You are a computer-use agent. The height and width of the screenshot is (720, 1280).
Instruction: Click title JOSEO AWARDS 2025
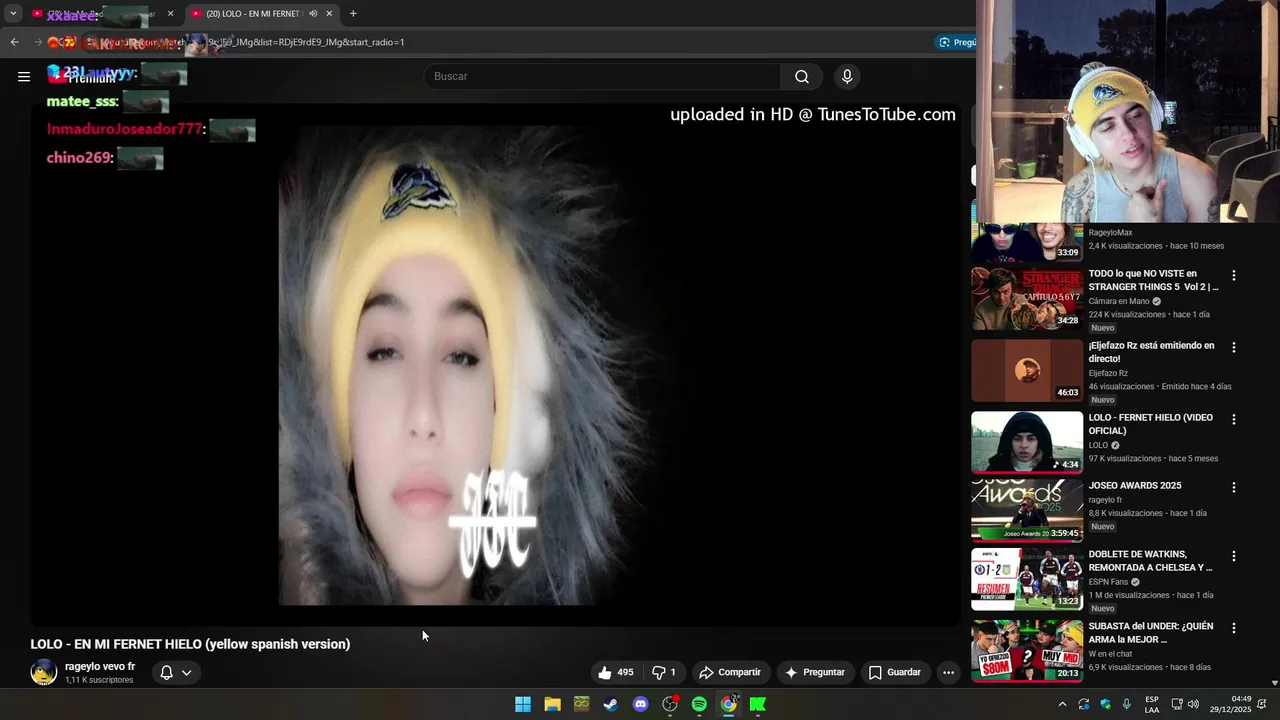[x=1135, y=486]
